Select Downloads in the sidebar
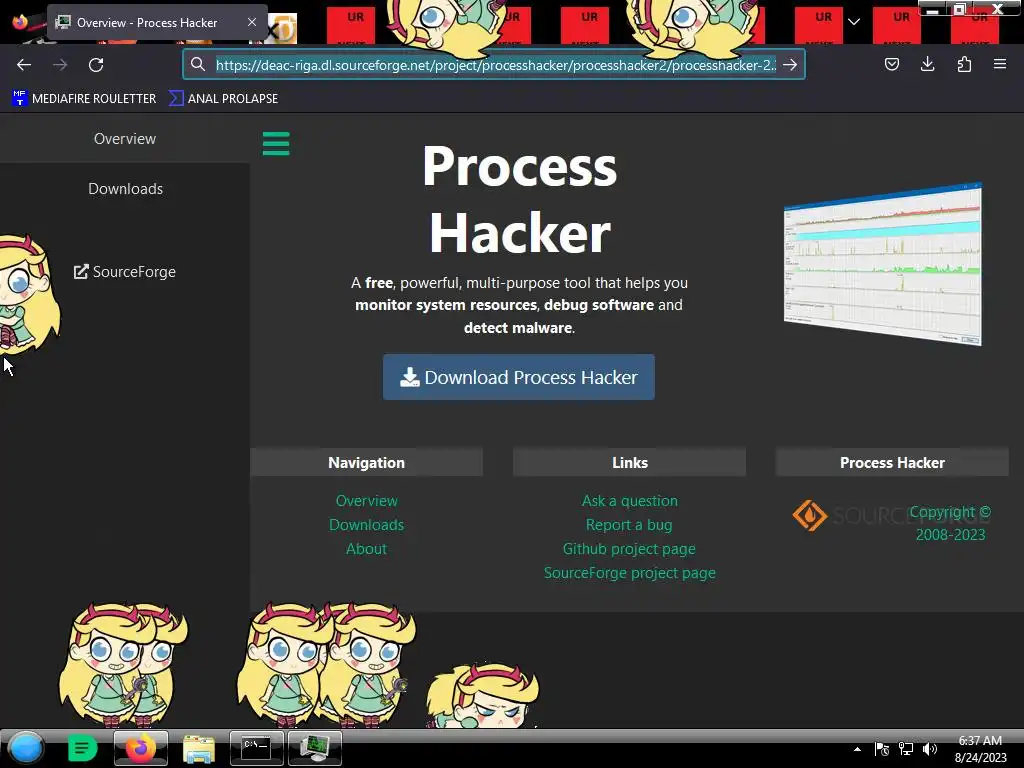 (125, 189)
